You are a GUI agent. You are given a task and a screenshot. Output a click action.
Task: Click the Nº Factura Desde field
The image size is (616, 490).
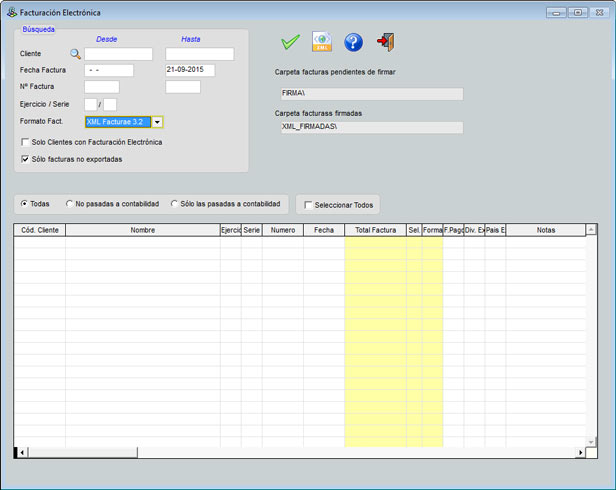(102, 87)
